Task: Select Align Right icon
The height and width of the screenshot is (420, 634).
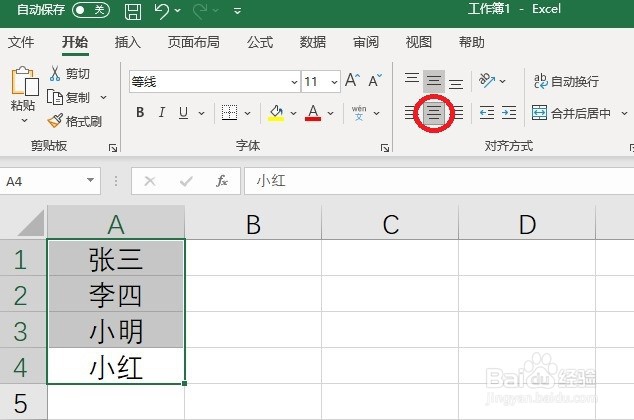Action: point(459,113)
